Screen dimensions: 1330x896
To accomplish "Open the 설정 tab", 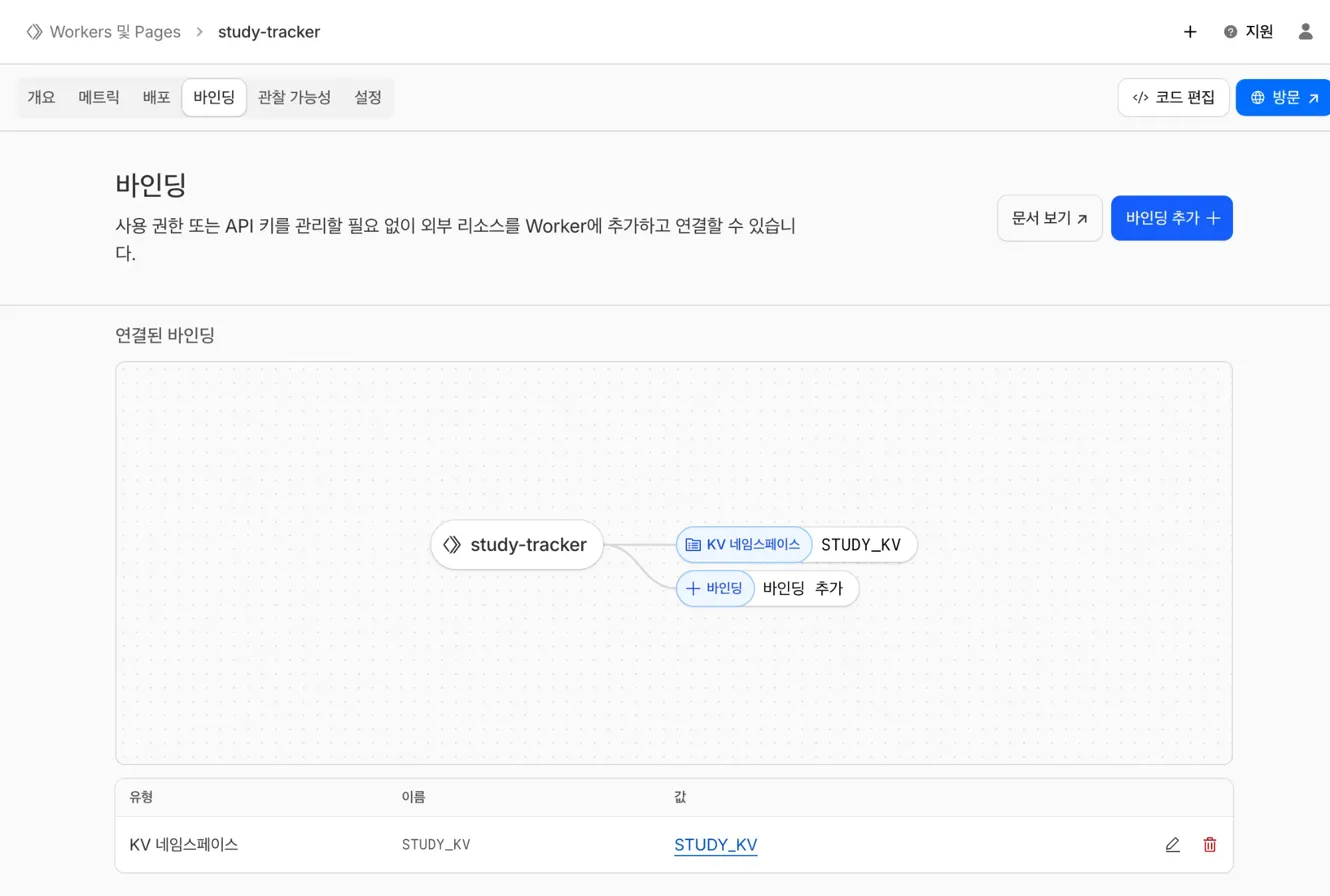I will pyautogui.click(x=368, y=98).
